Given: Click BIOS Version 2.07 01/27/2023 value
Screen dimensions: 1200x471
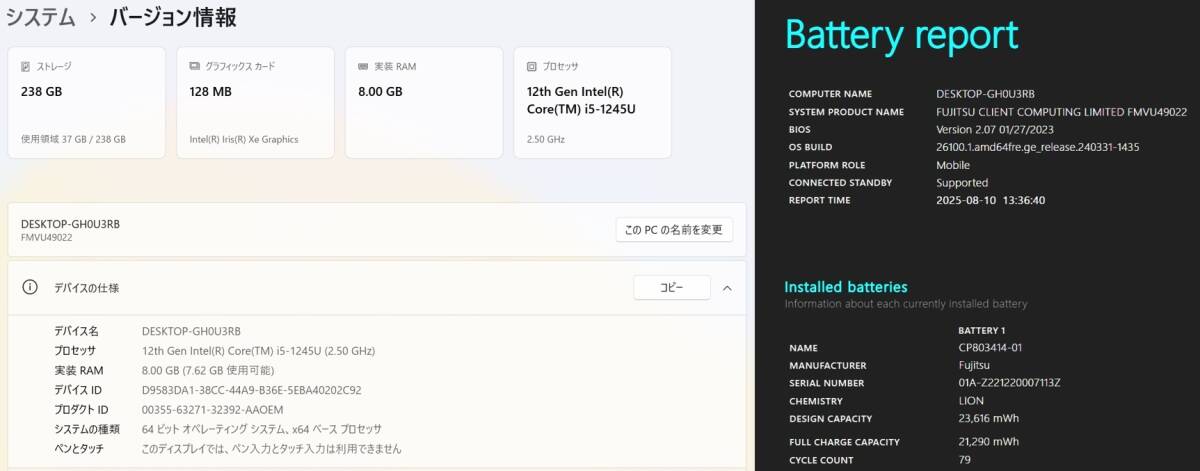Looking at the screenshot, I should click(995, 130).
